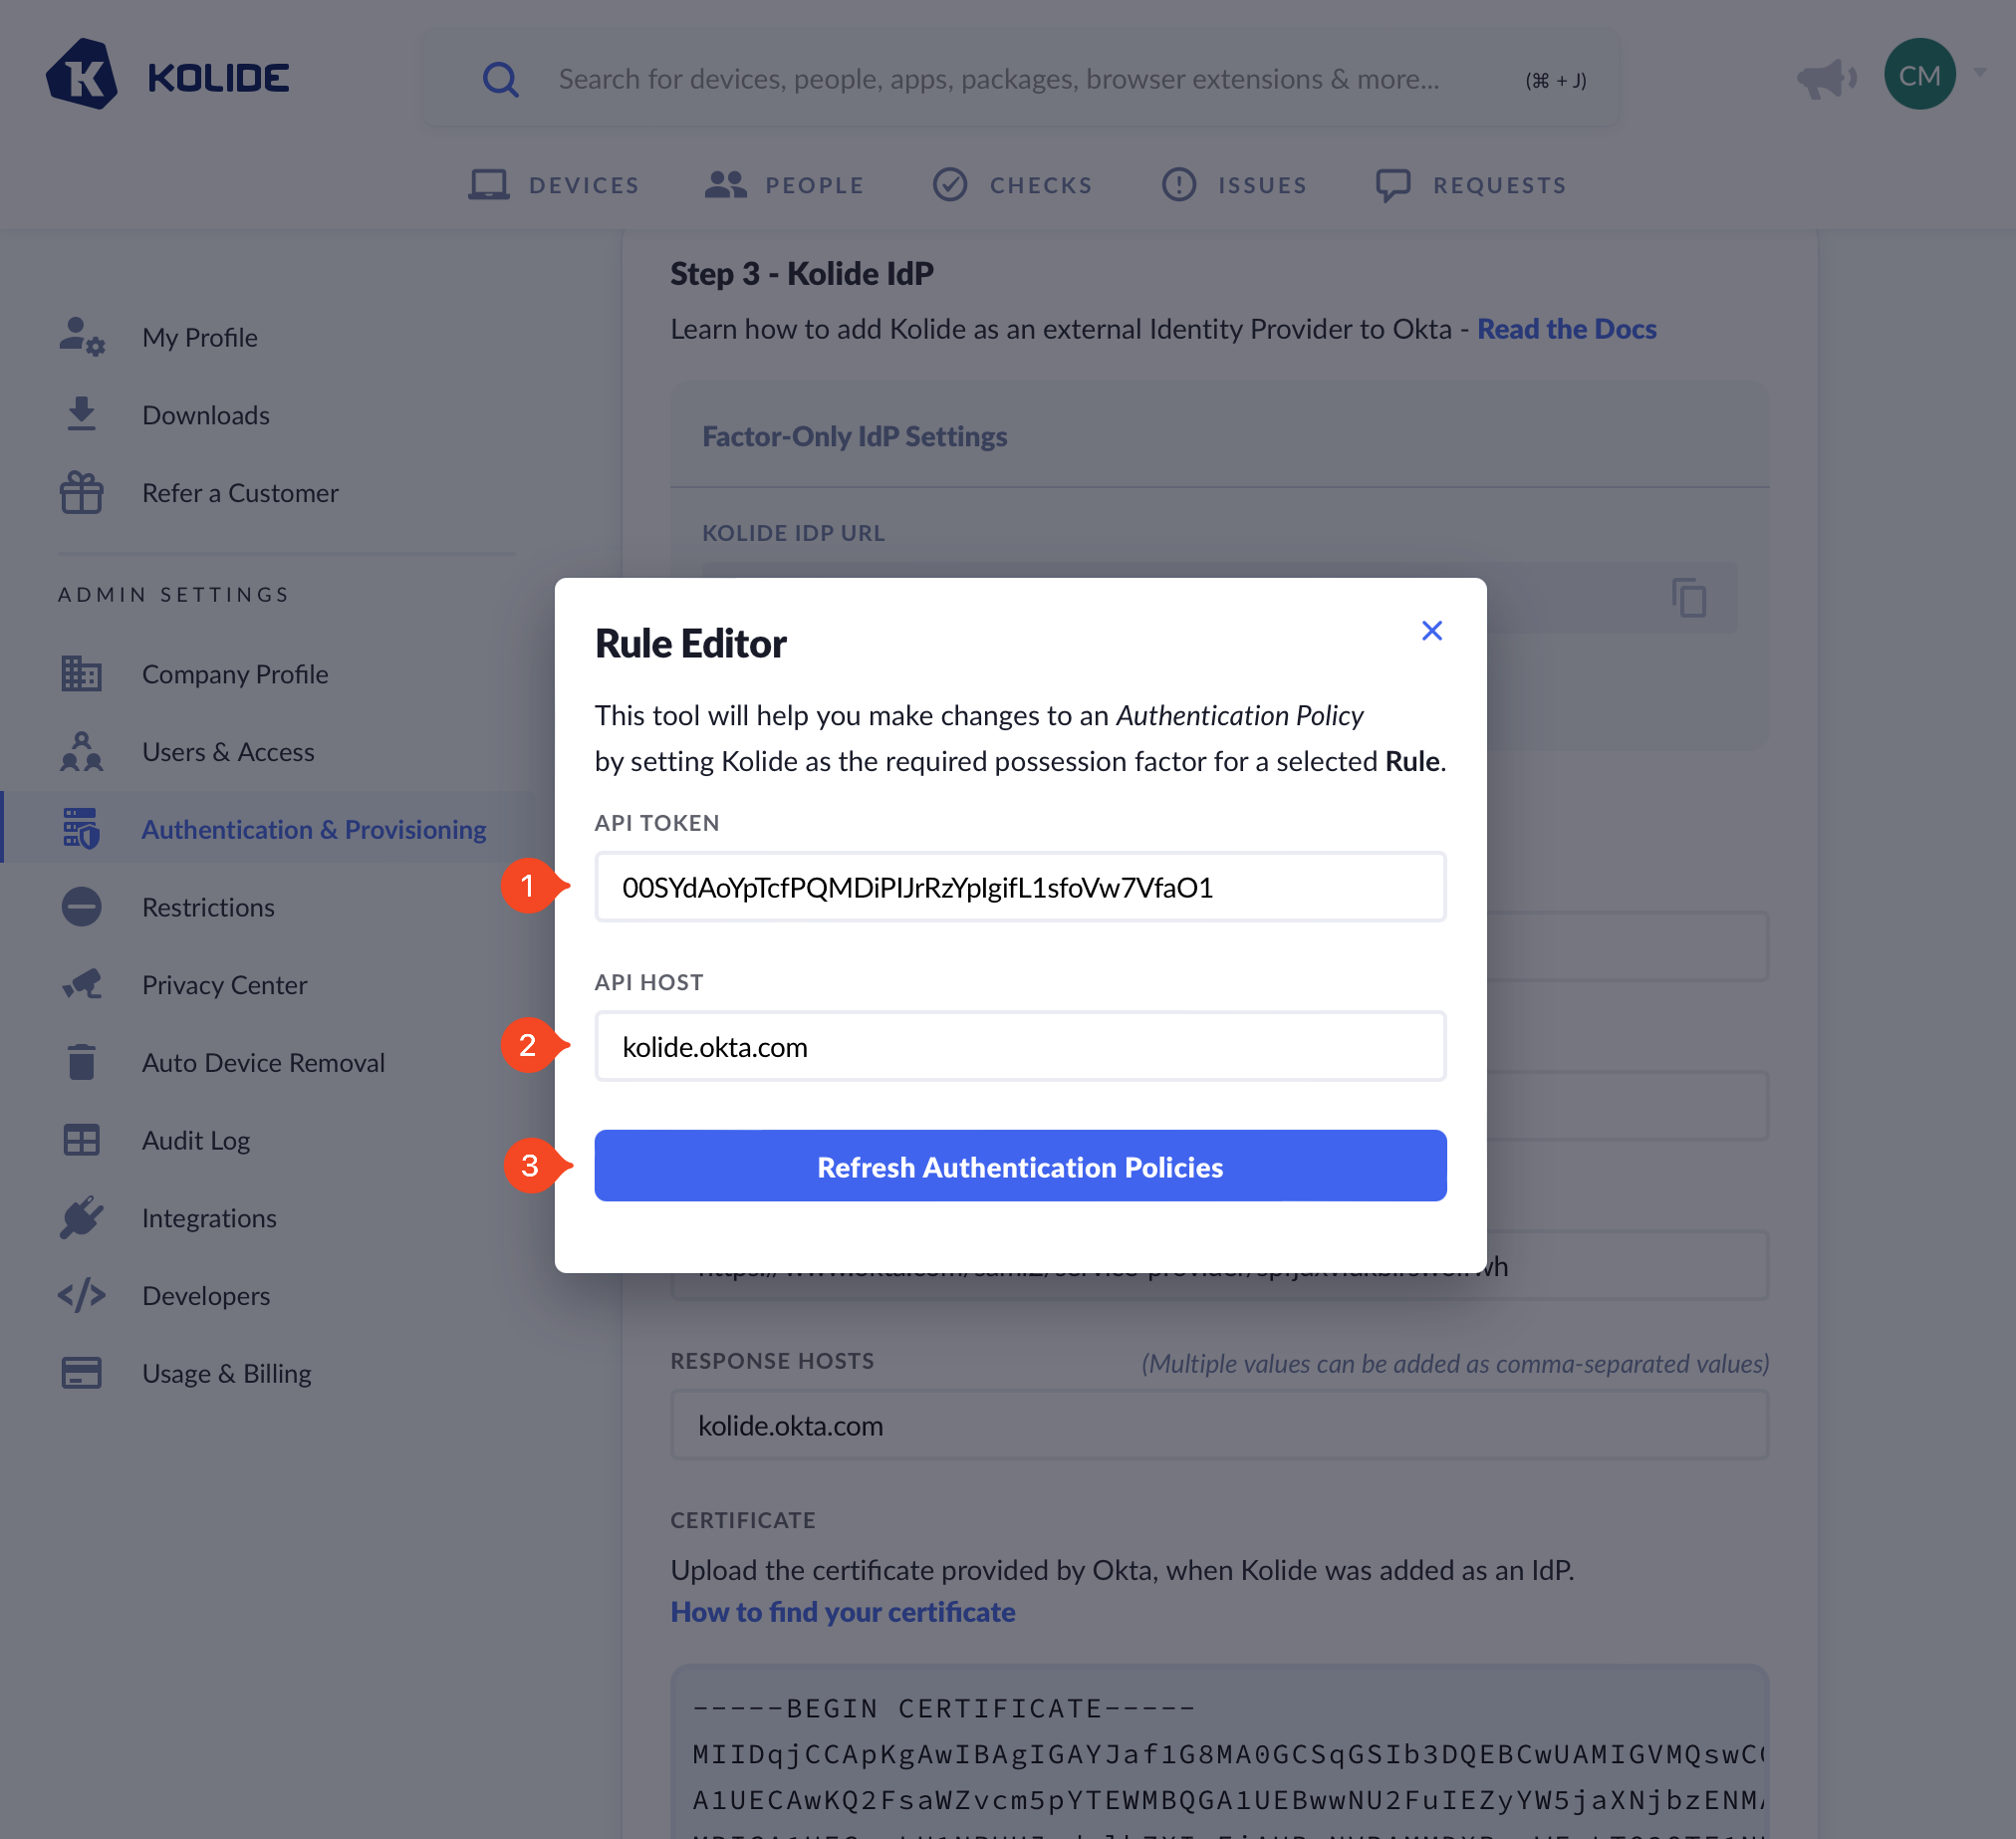Open the Devices tab
Image resolution: width=2016 pixels, height=1839 pixels.
pos(554,185)
